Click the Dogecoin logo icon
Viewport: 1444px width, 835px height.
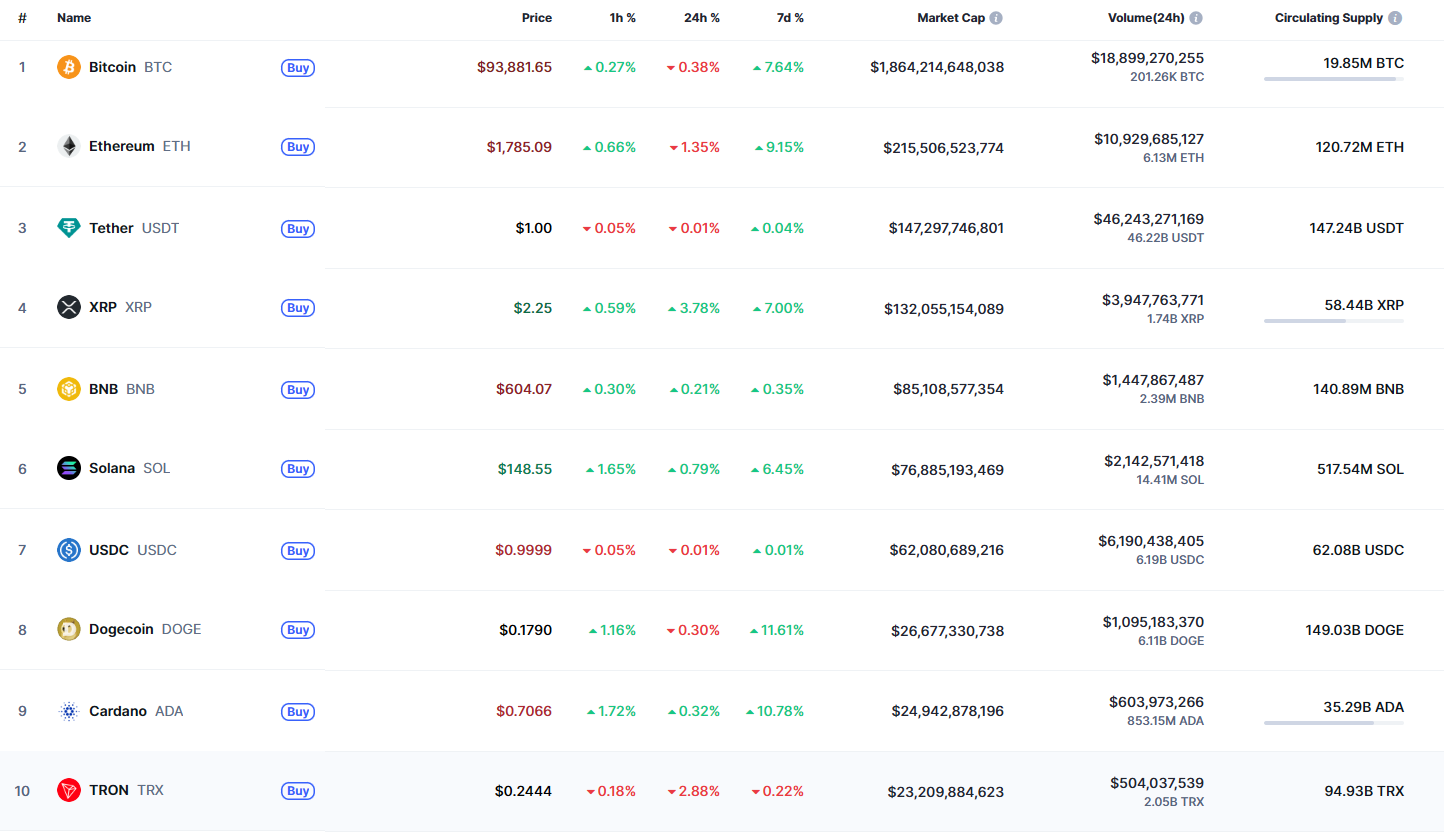69,629
